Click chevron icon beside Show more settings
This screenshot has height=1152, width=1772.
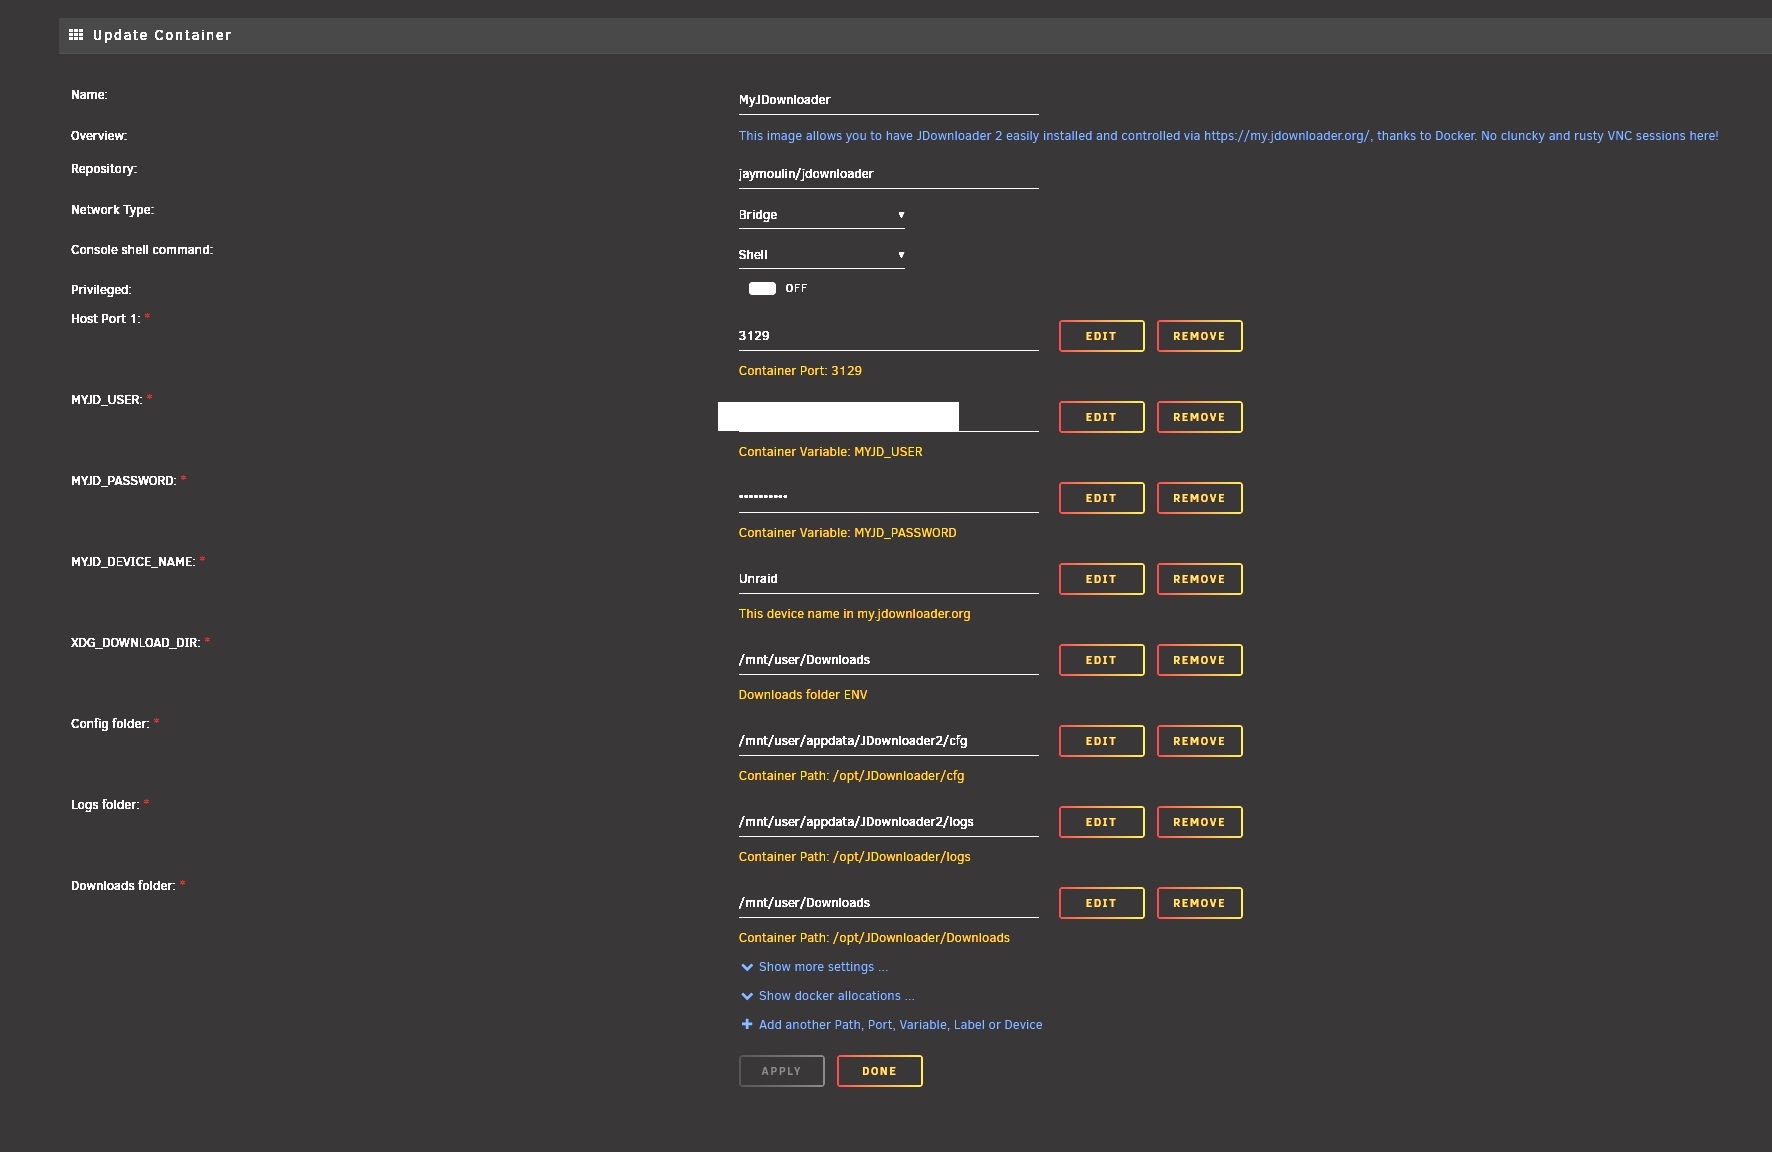pyautogui.click(x=746, y=967)
